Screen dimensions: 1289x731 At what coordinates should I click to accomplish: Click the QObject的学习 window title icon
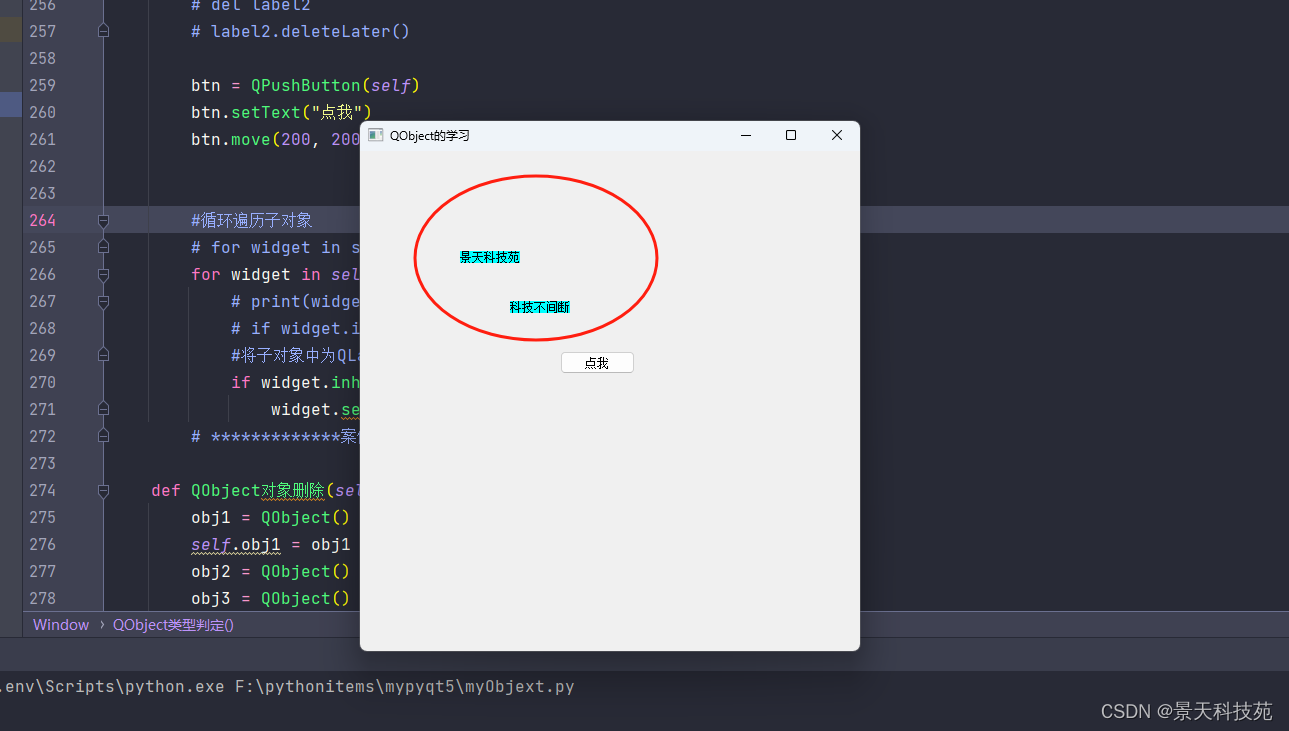tap(376, 135)
